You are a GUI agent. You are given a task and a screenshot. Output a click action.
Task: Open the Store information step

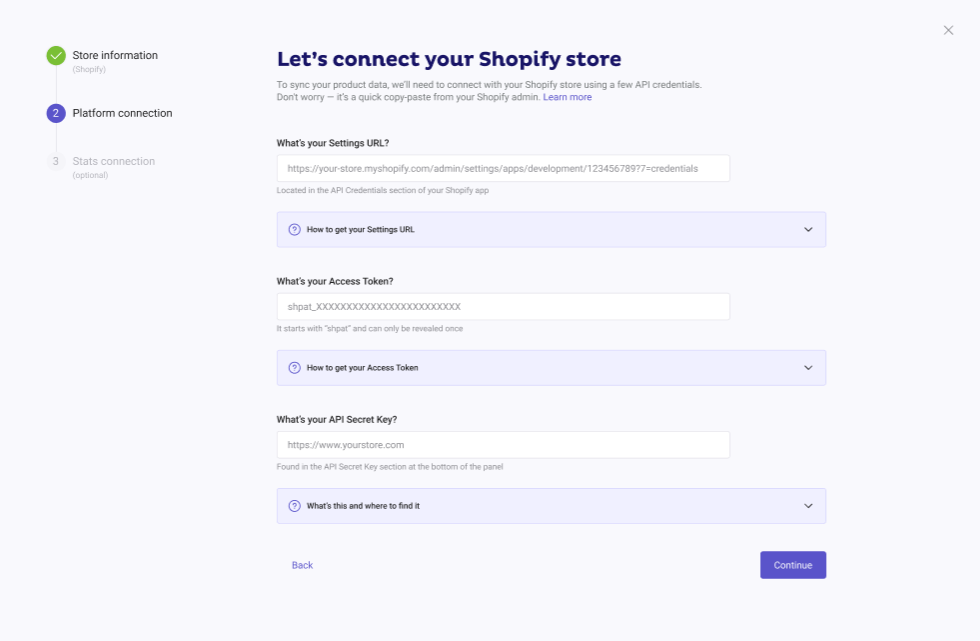pos(115,56)
